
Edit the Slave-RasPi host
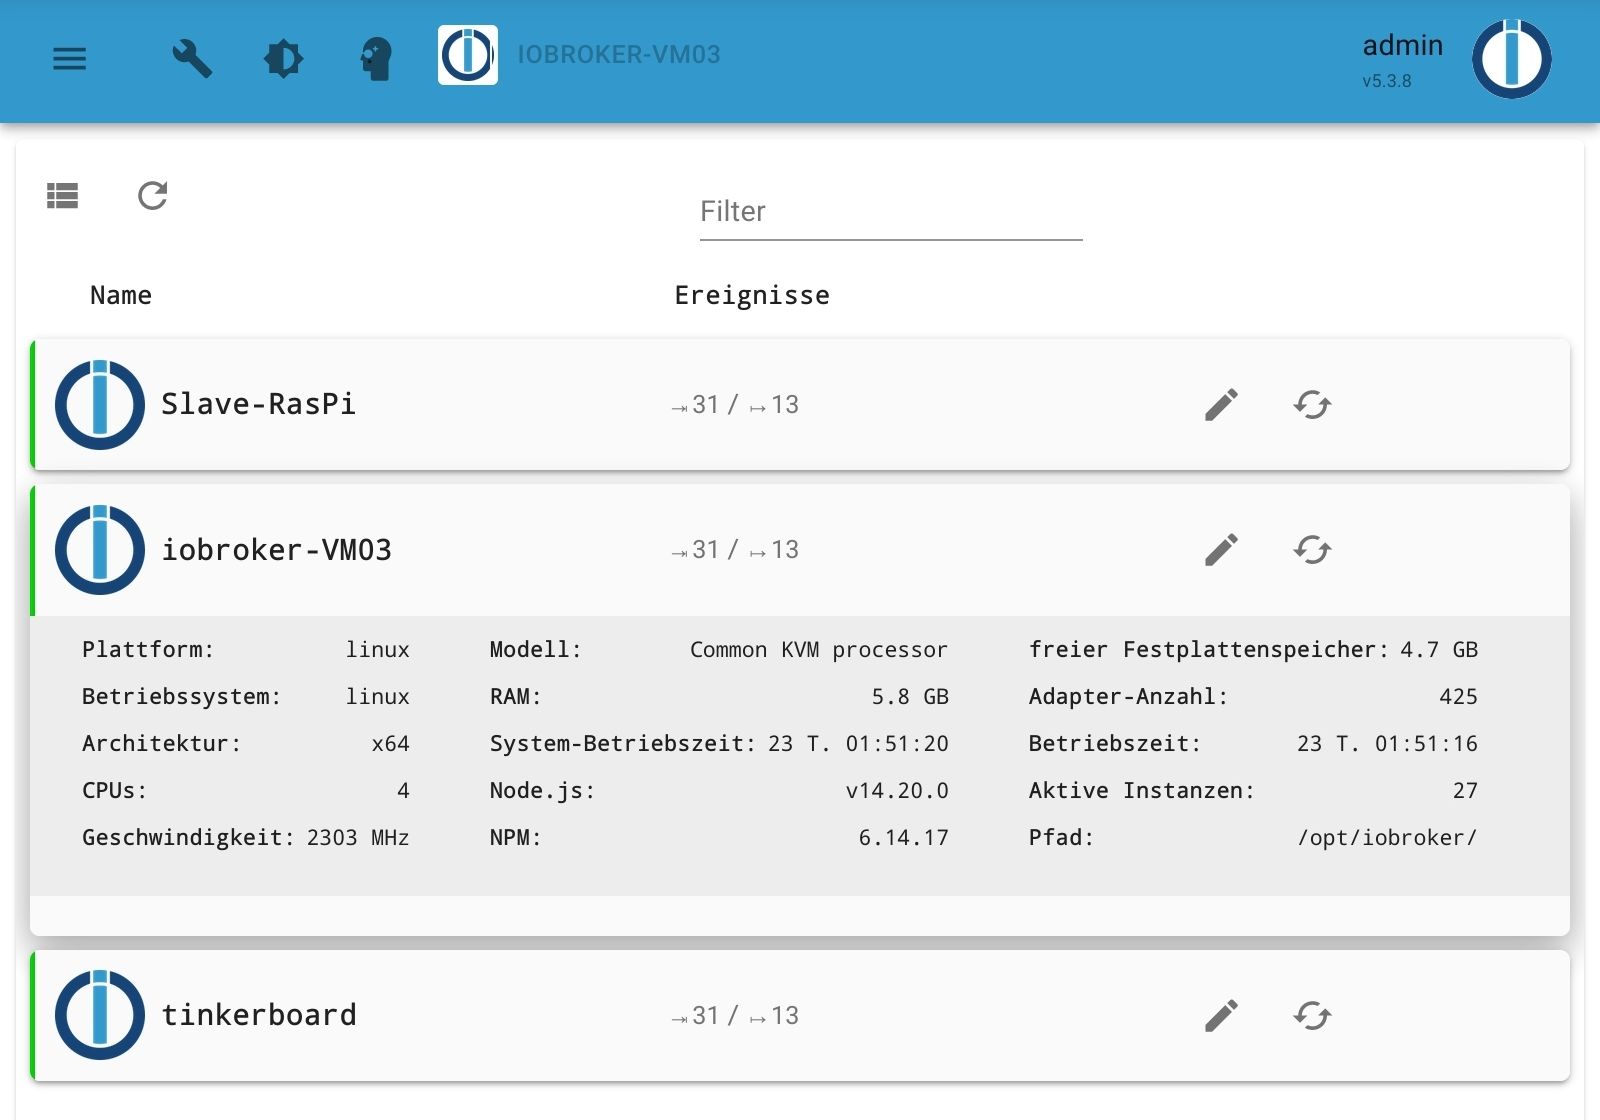point(1221,405)
